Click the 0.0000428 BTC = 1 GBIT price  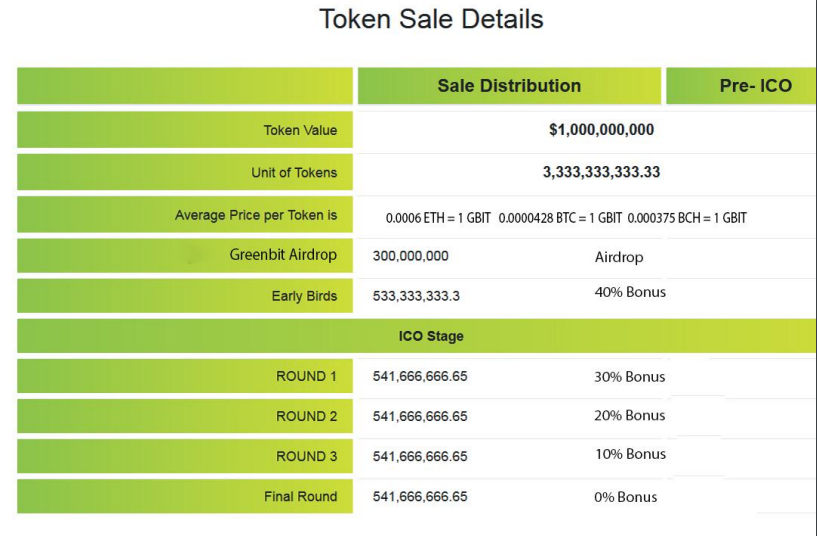(x=560, y=218)
